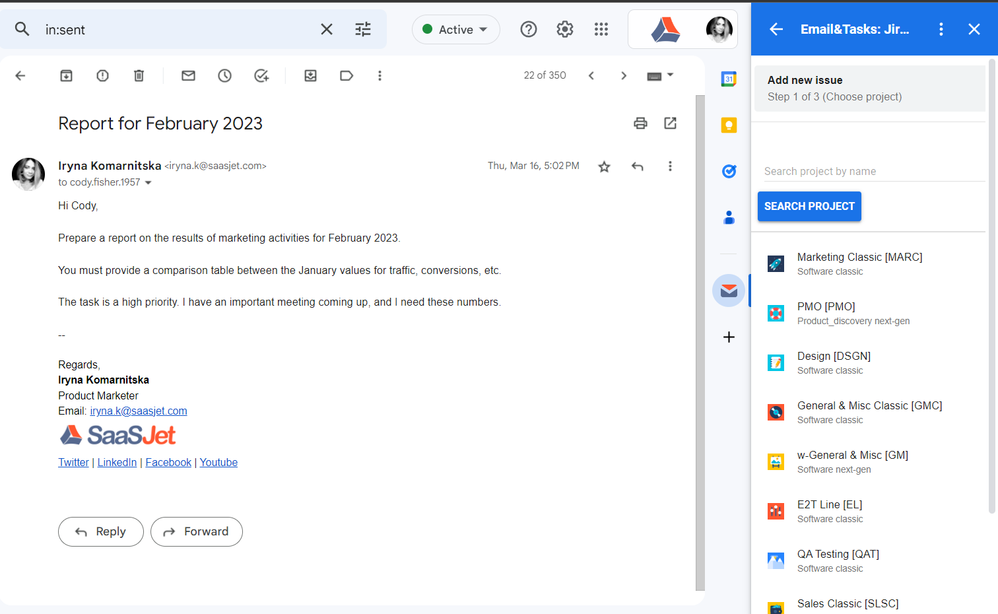Clear the in:sent search query

(327, 29)
